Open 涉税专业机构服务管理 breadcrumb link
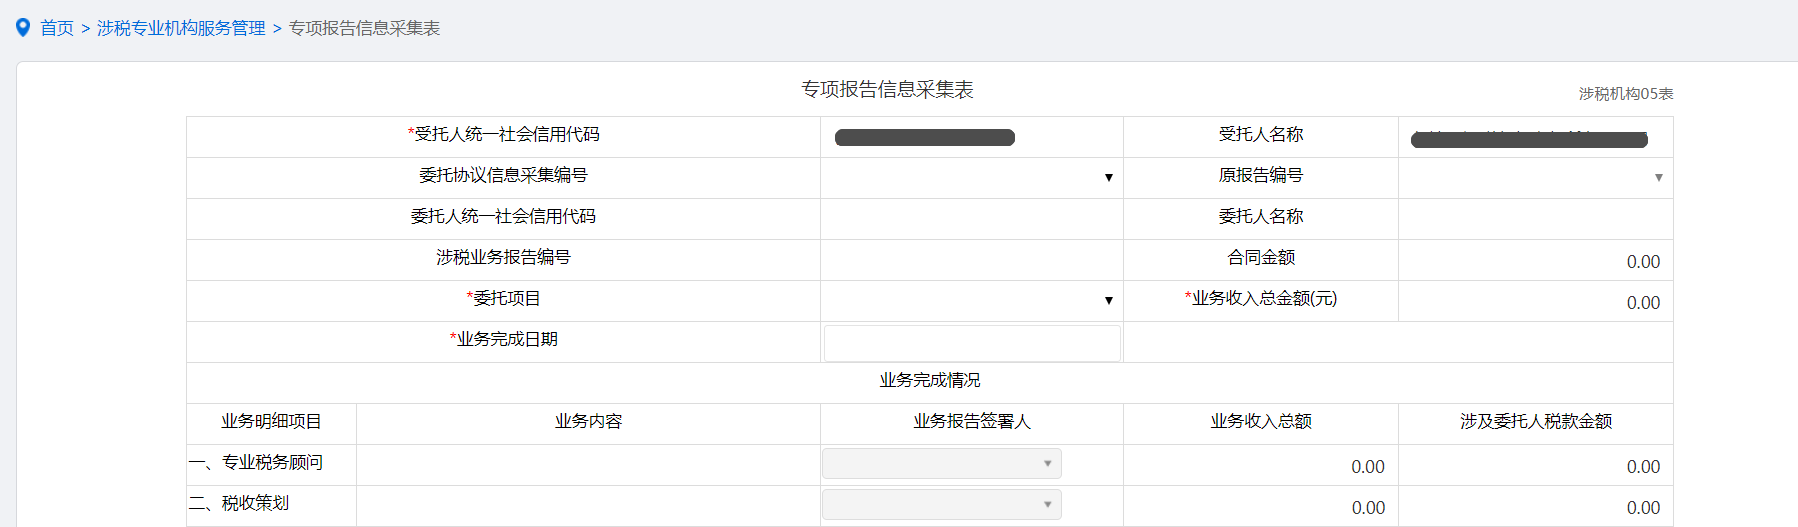This screenshot has width=1798, height=527. (181, 28)
